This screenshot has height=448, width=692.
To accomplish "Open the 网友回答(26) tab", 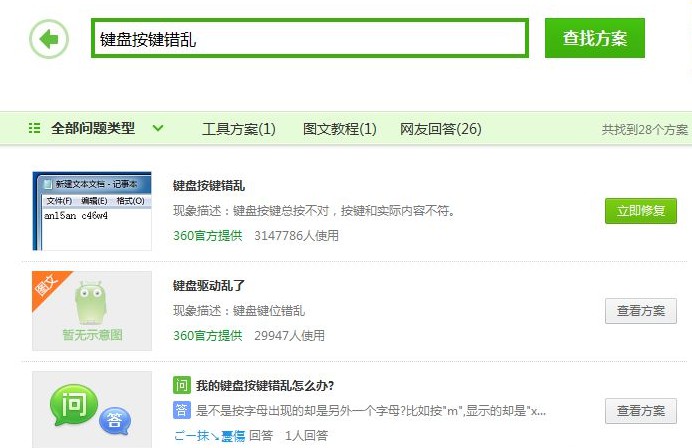I will click(x=440, y=129).
